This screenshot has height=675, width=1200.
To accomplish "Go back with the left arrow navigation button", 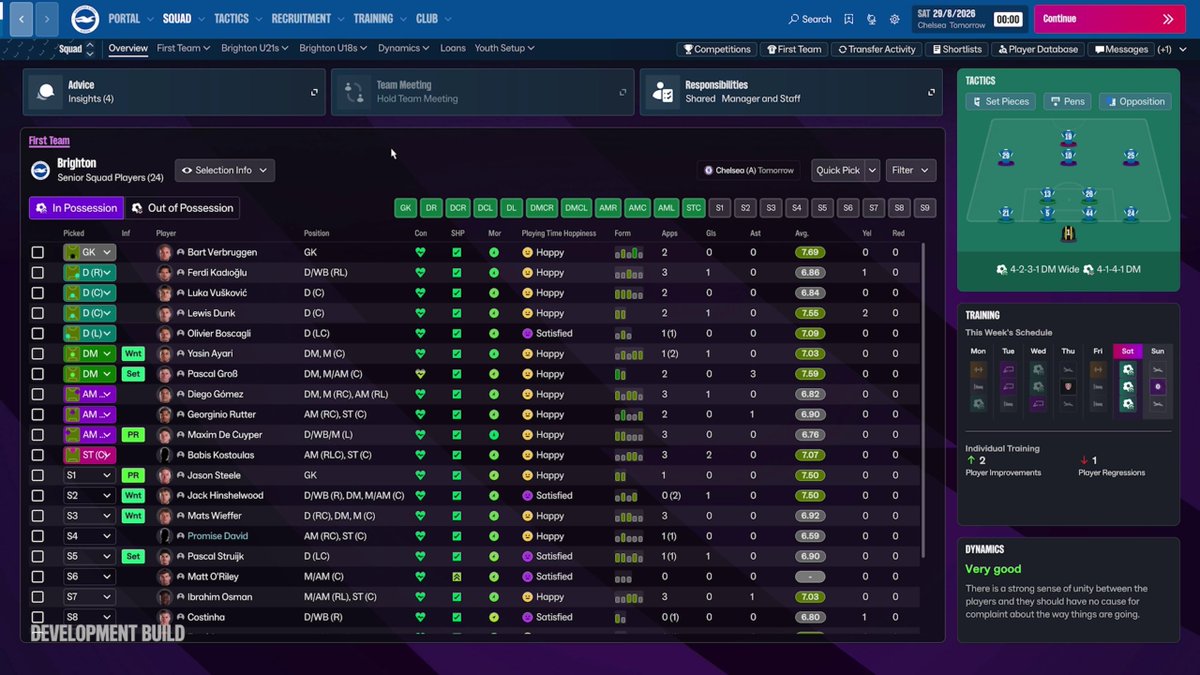I will click(21, 19).
